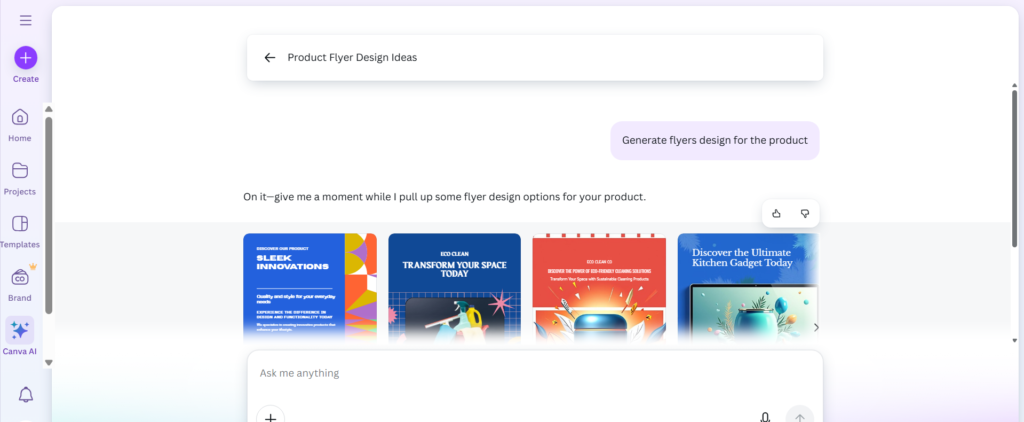1024x422 pixels.
Task: Open Projects folder icon
Action: coord(20,171)
